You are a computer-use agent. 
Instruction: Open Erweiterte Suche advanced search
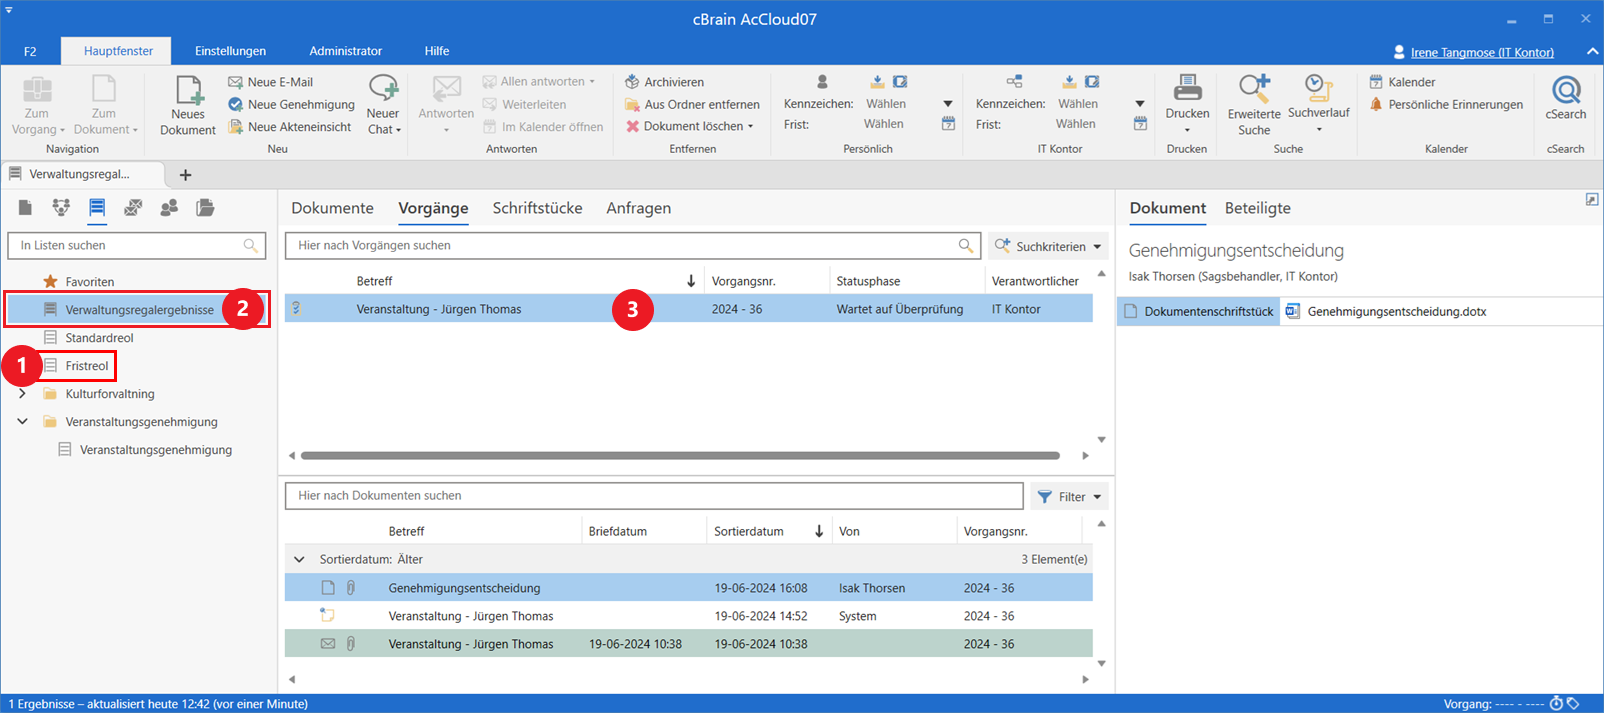click(1254, 105)
